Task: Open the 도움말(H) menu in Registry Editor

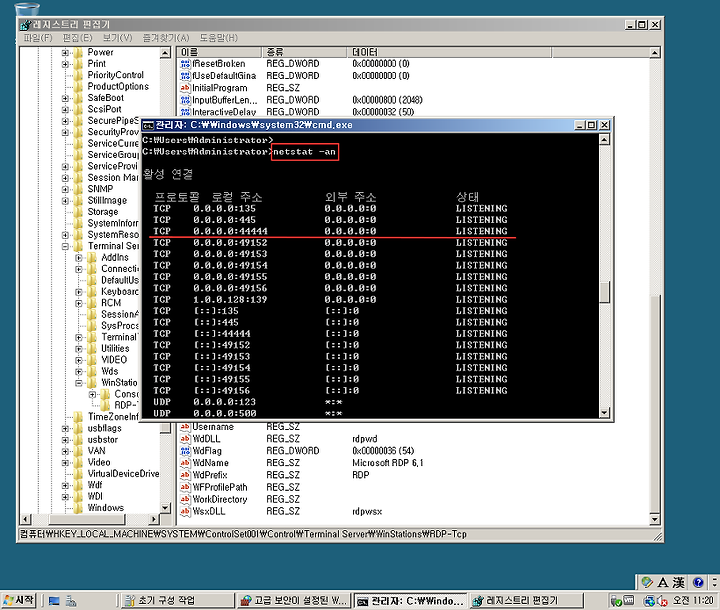Action: pyautogui.click(x=219, y=38)
